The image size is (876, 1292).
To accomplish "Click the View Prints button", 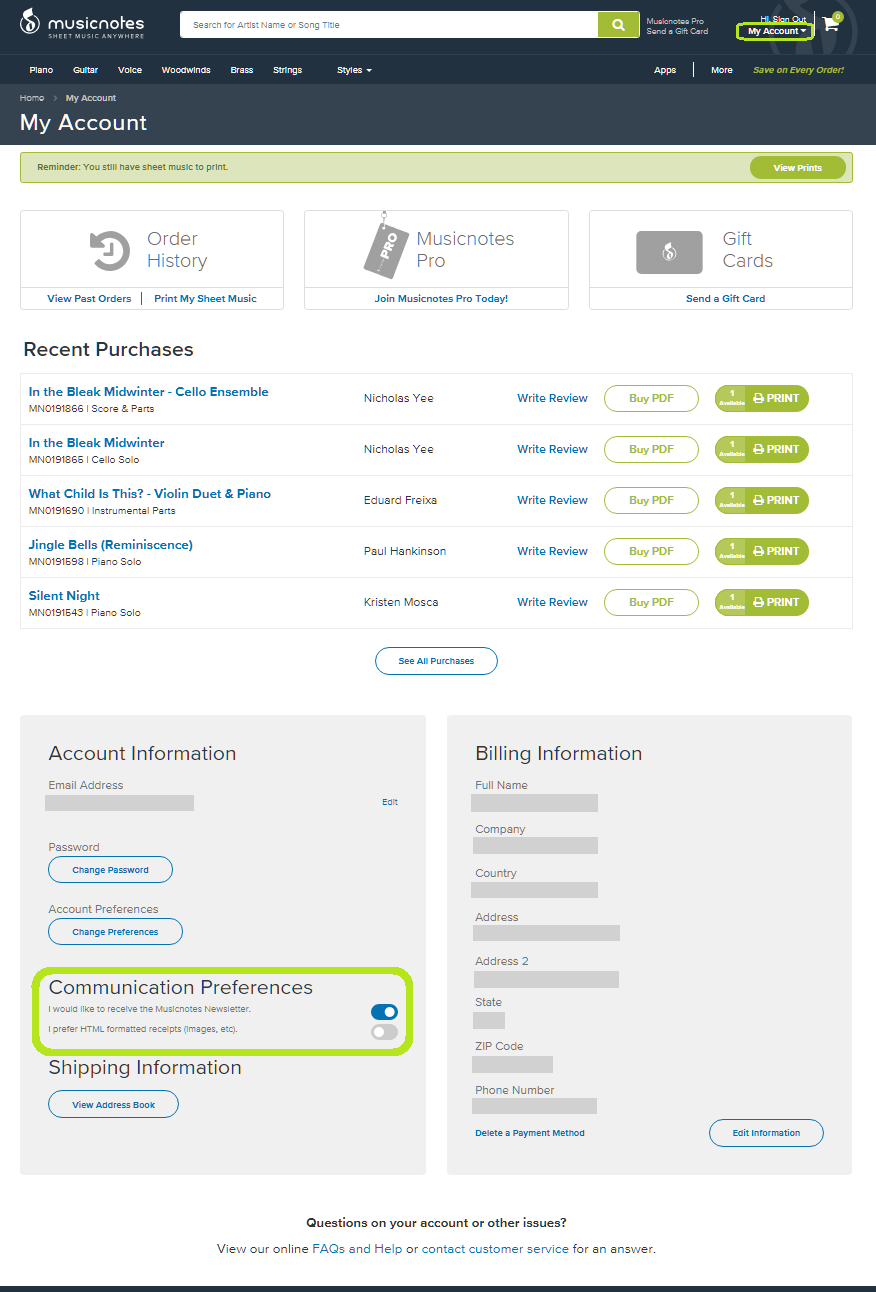I will tap(797, 167).
